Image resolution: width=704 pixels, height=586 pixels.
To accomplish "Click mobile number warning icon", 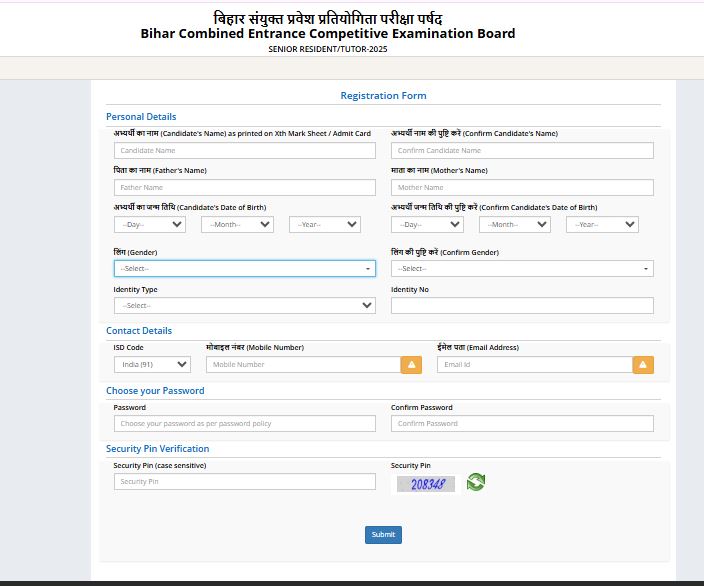I will click(411, 365).
